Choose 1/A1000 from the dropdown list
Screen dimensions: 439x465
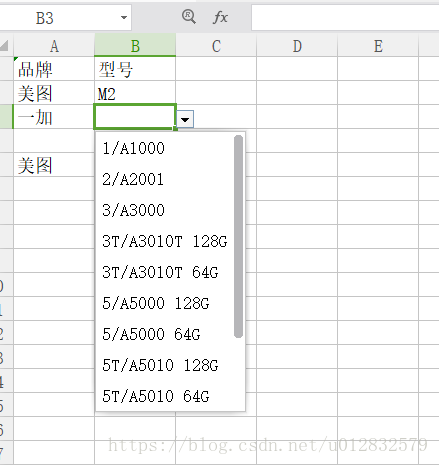[x=165, y=148]
